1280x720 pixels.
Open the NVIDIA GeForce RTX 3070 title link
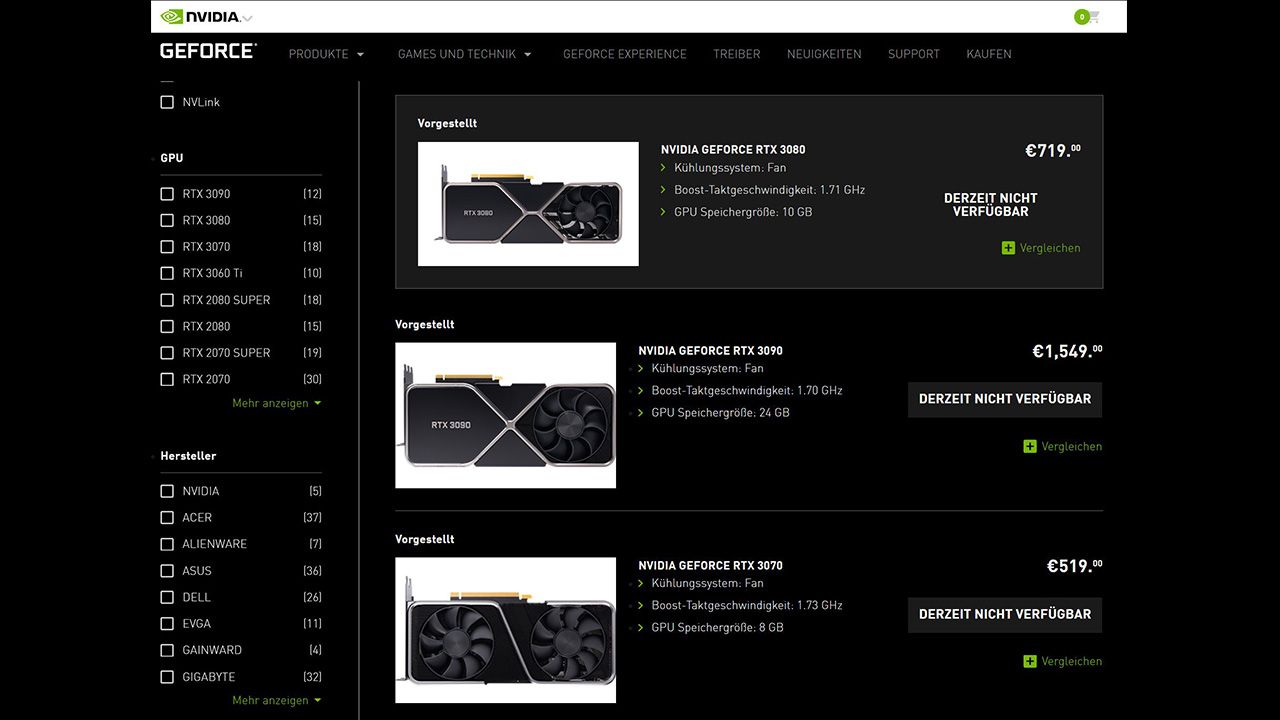pyautogui.click(x=710, y=566)
